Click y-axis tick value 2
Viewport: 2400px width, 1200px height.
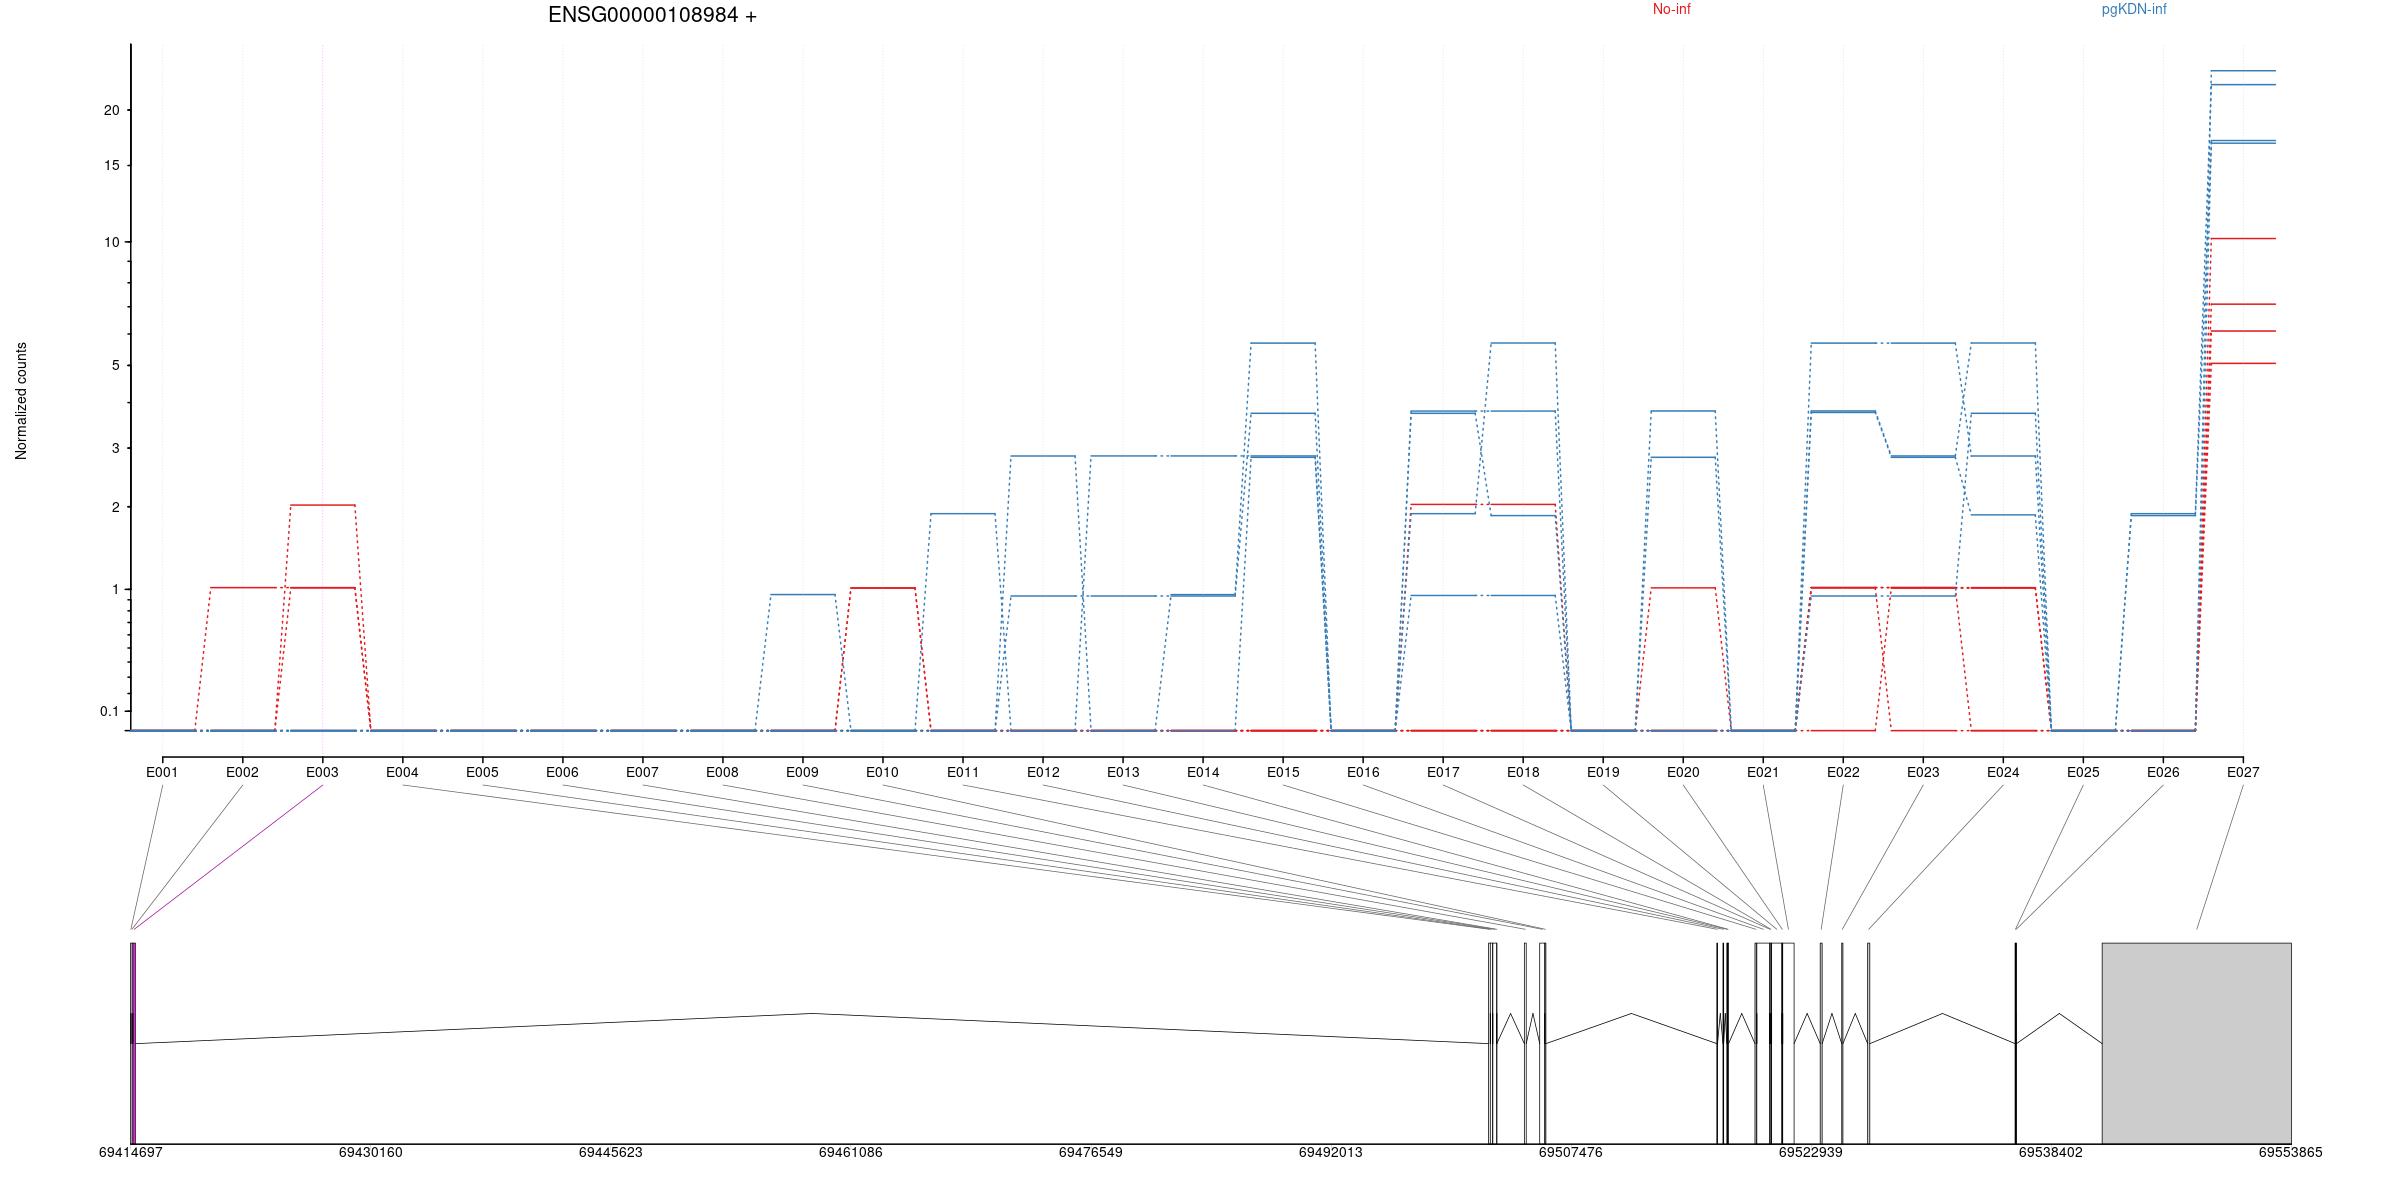click(115, 508)
